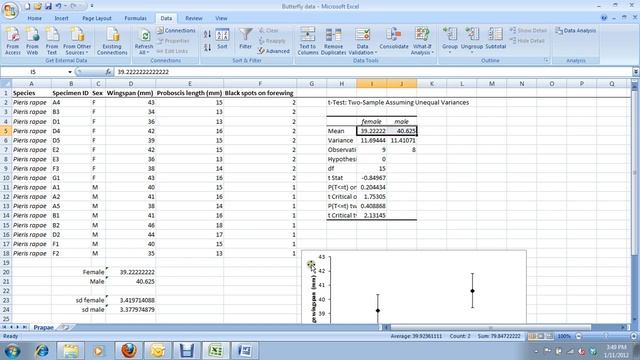Open Data Validation

(362, 41)
